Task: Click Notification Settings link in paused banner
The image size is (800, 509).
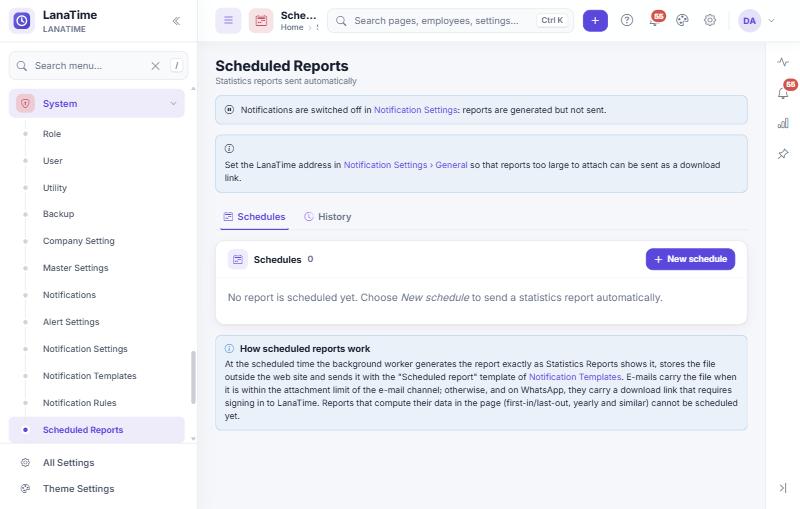Action: pos(415,110)
